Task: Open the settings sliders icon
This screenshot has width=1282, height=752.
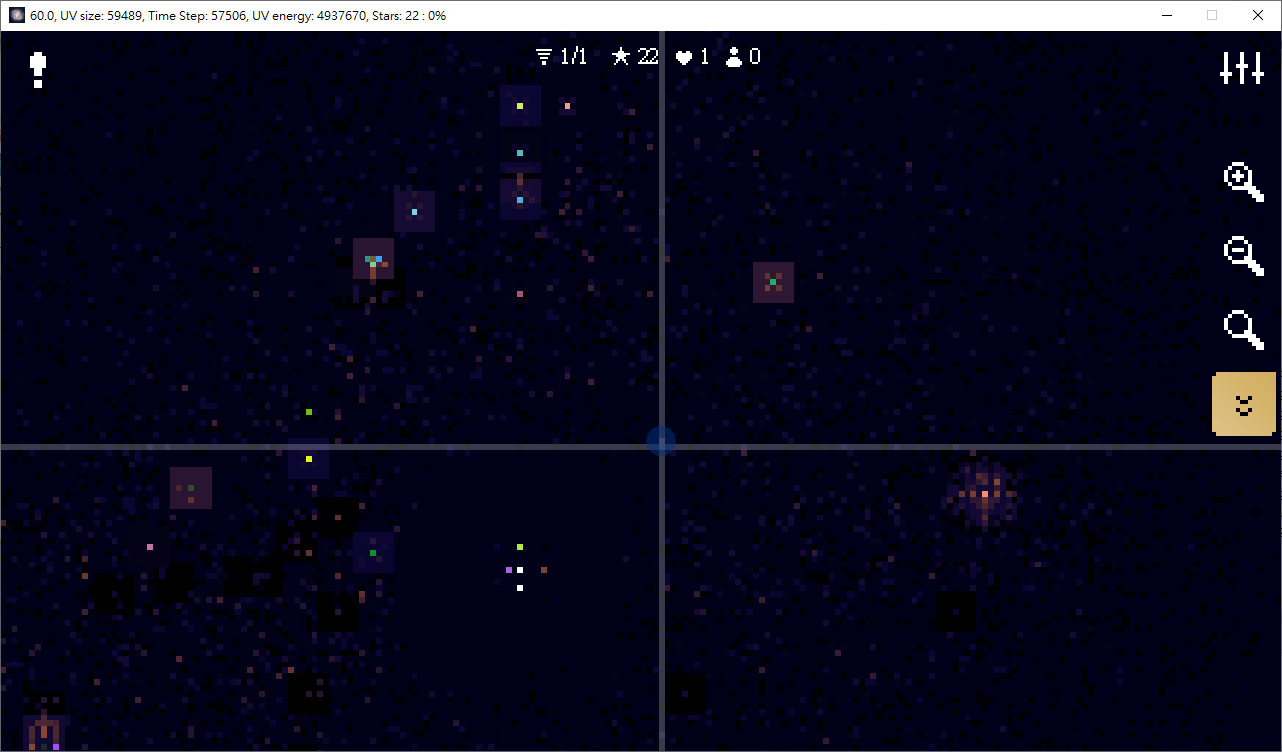Action: [x=1242, y=68]
